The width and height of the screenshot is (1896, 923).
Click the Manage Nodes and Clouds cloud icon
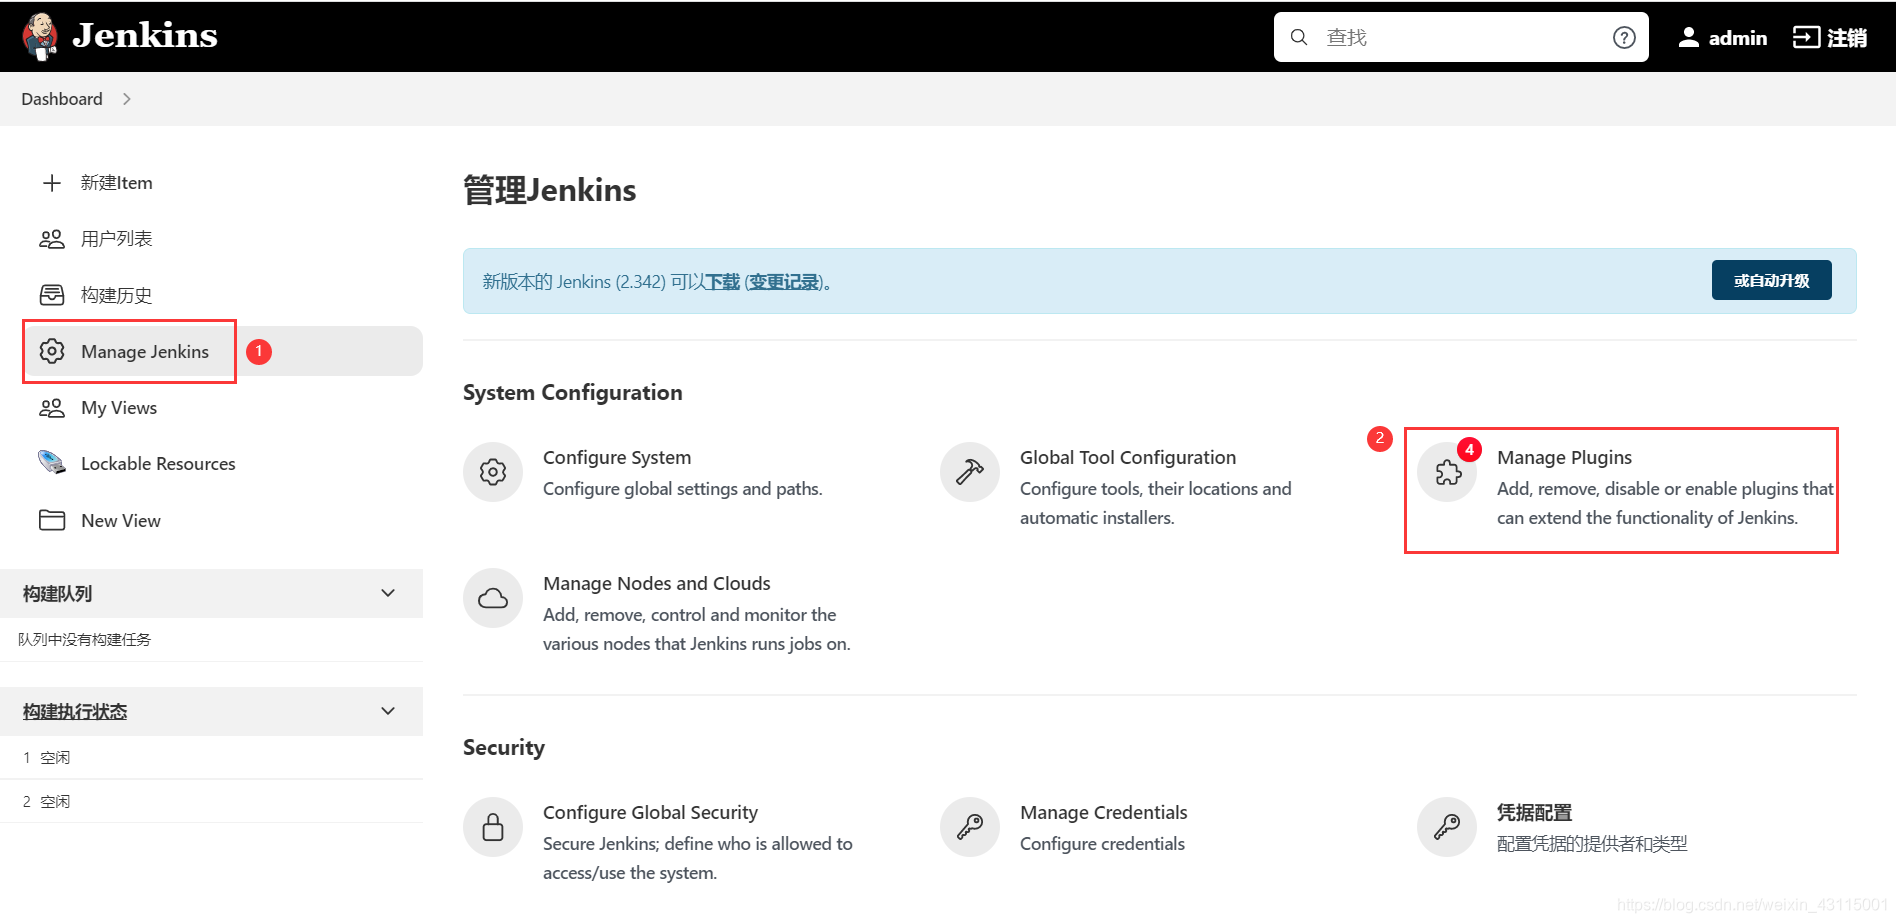coord(493,598)
